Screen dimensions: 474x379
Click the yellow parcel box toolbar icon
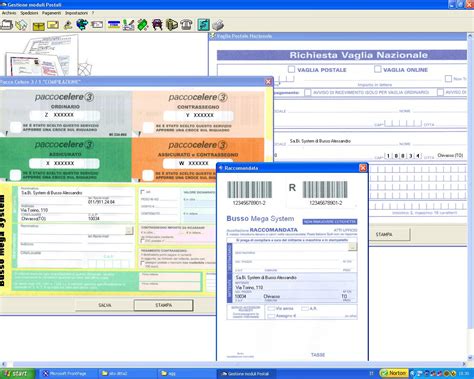[38, 25]
